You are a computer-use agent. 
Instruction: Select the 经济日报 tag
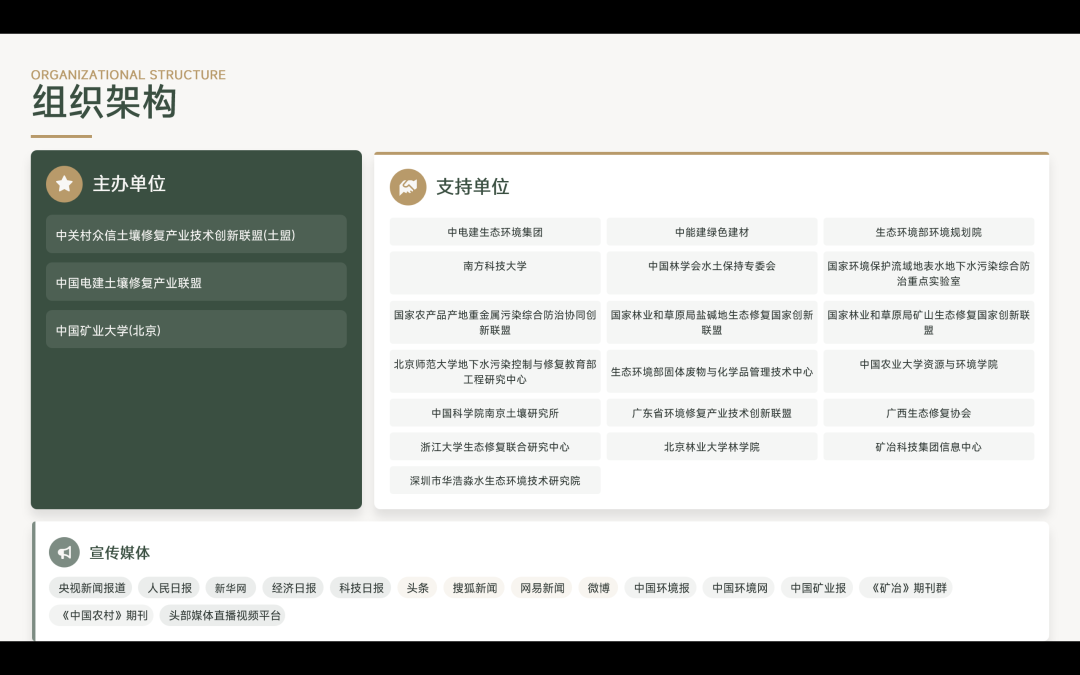(x=294, y=588)
